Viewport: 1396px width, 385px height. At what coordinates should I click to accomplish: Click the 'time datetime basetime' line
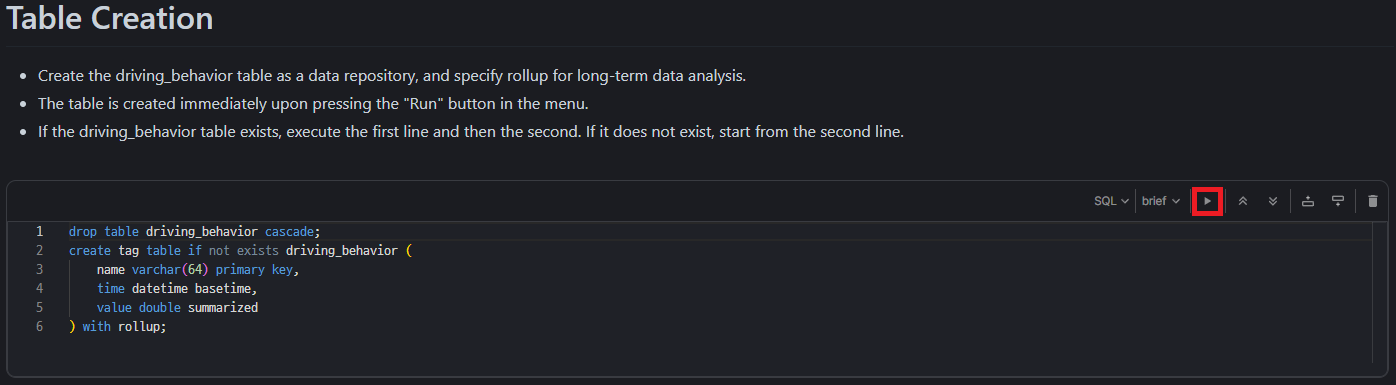(x=177, y=288)
